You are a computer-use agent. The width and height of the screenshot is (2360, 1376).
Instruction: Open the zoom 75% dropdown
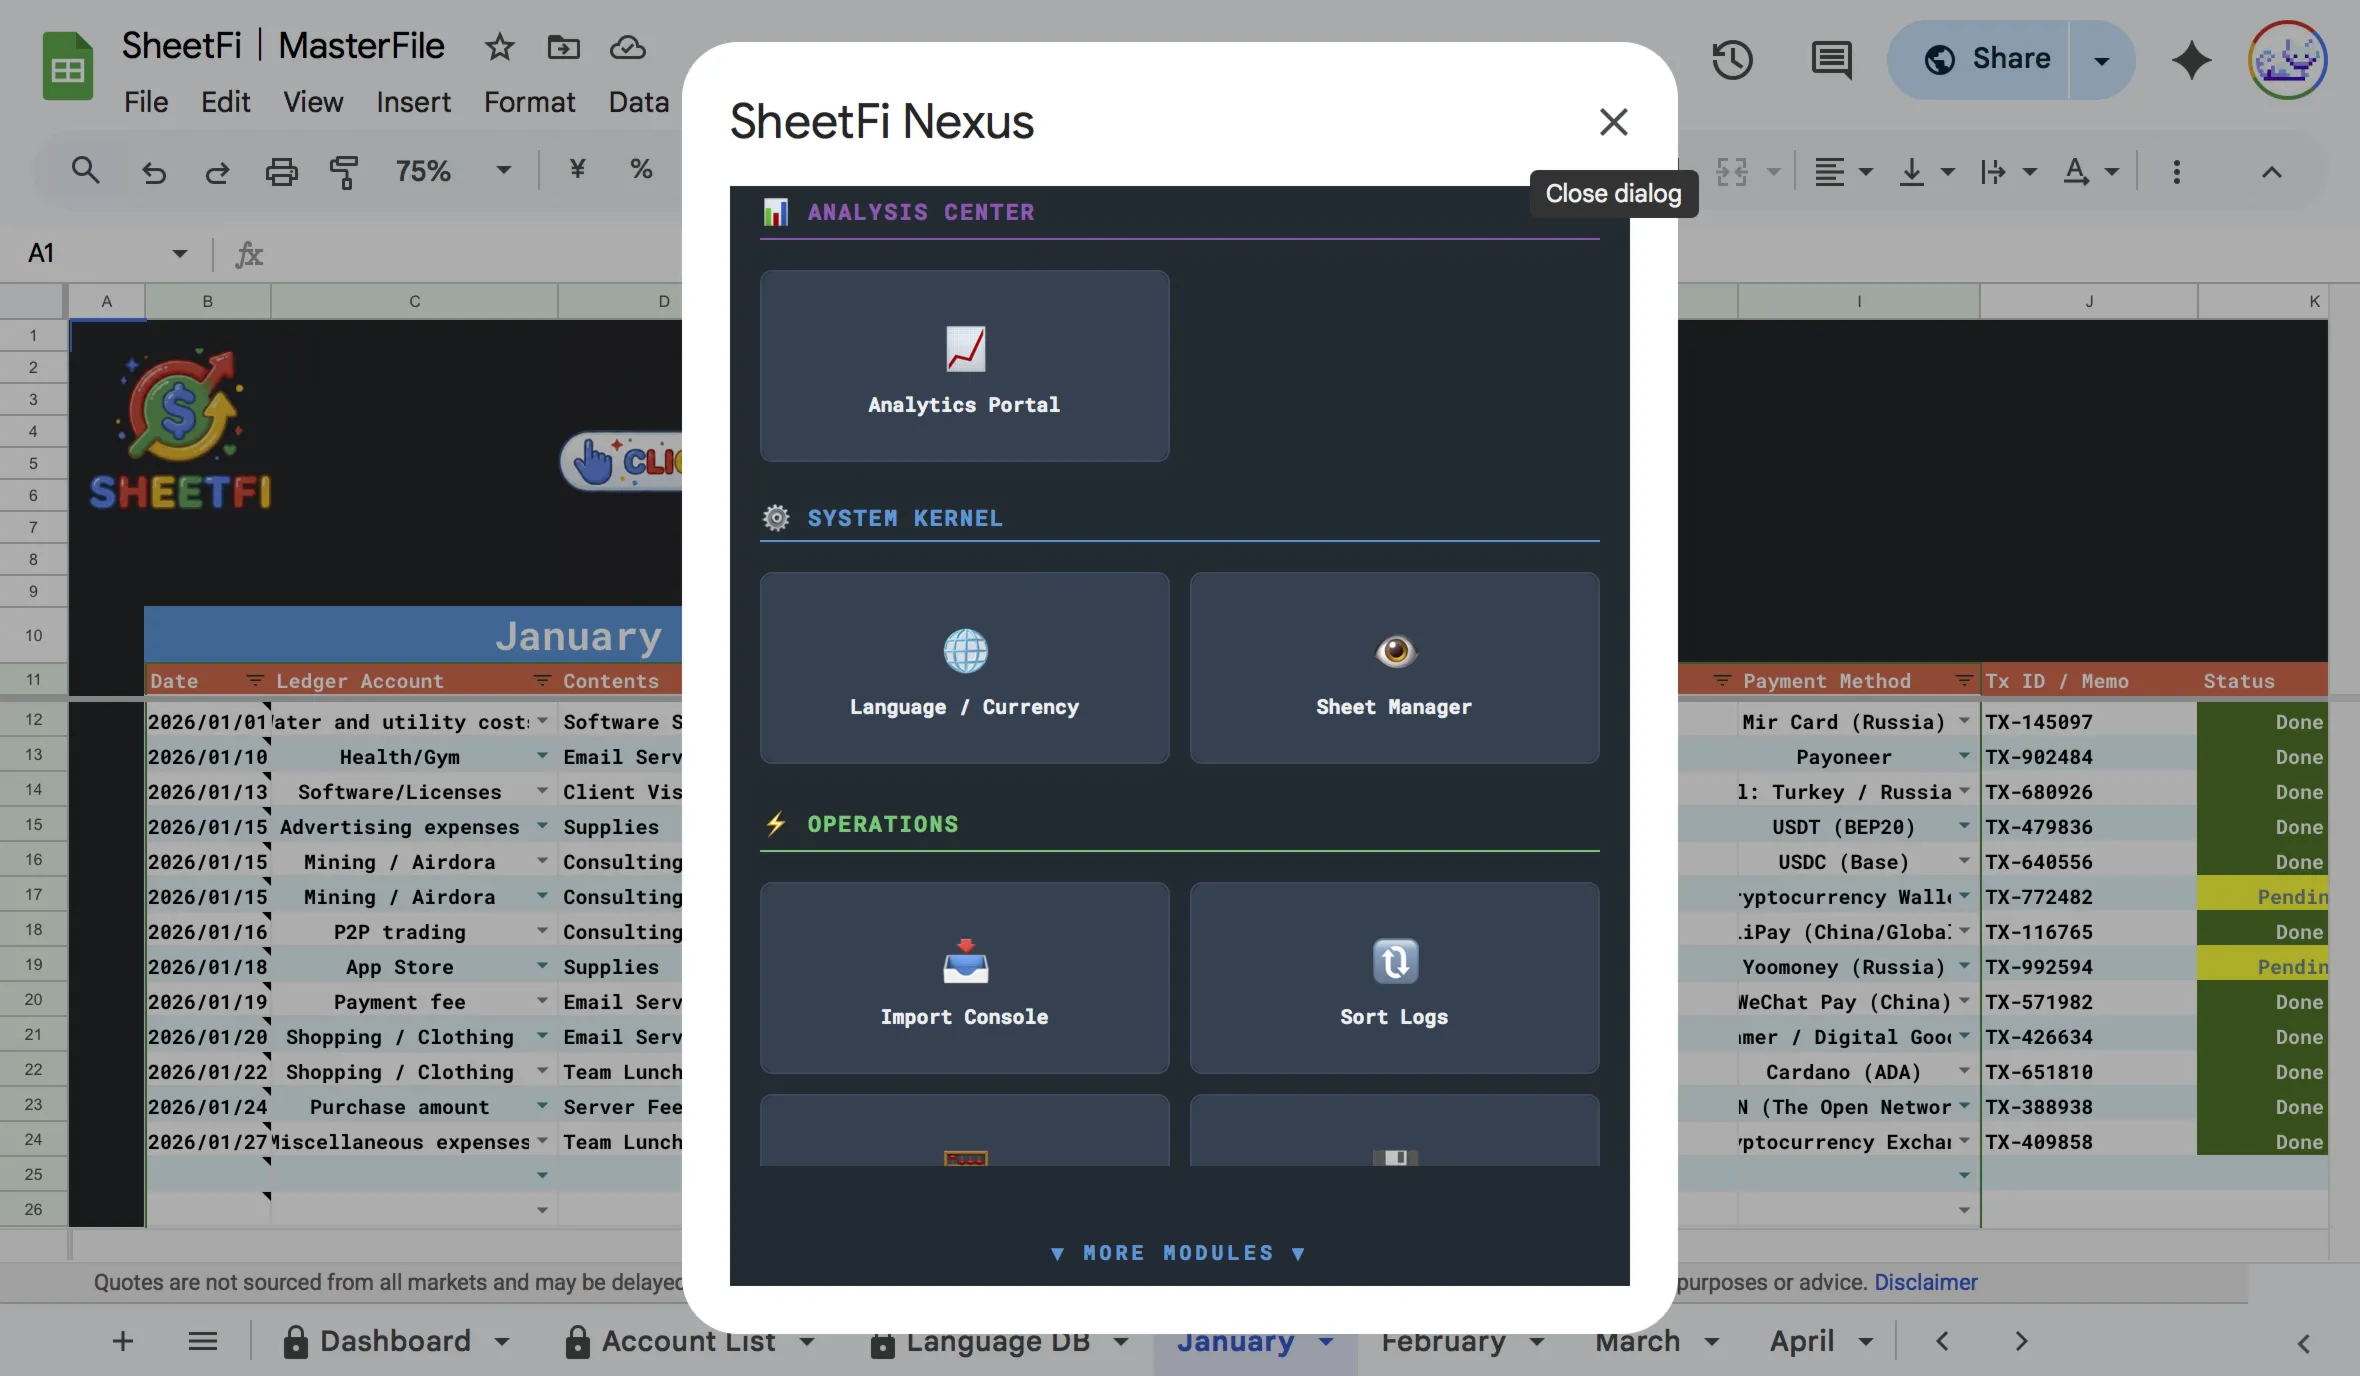click(503, 171)
